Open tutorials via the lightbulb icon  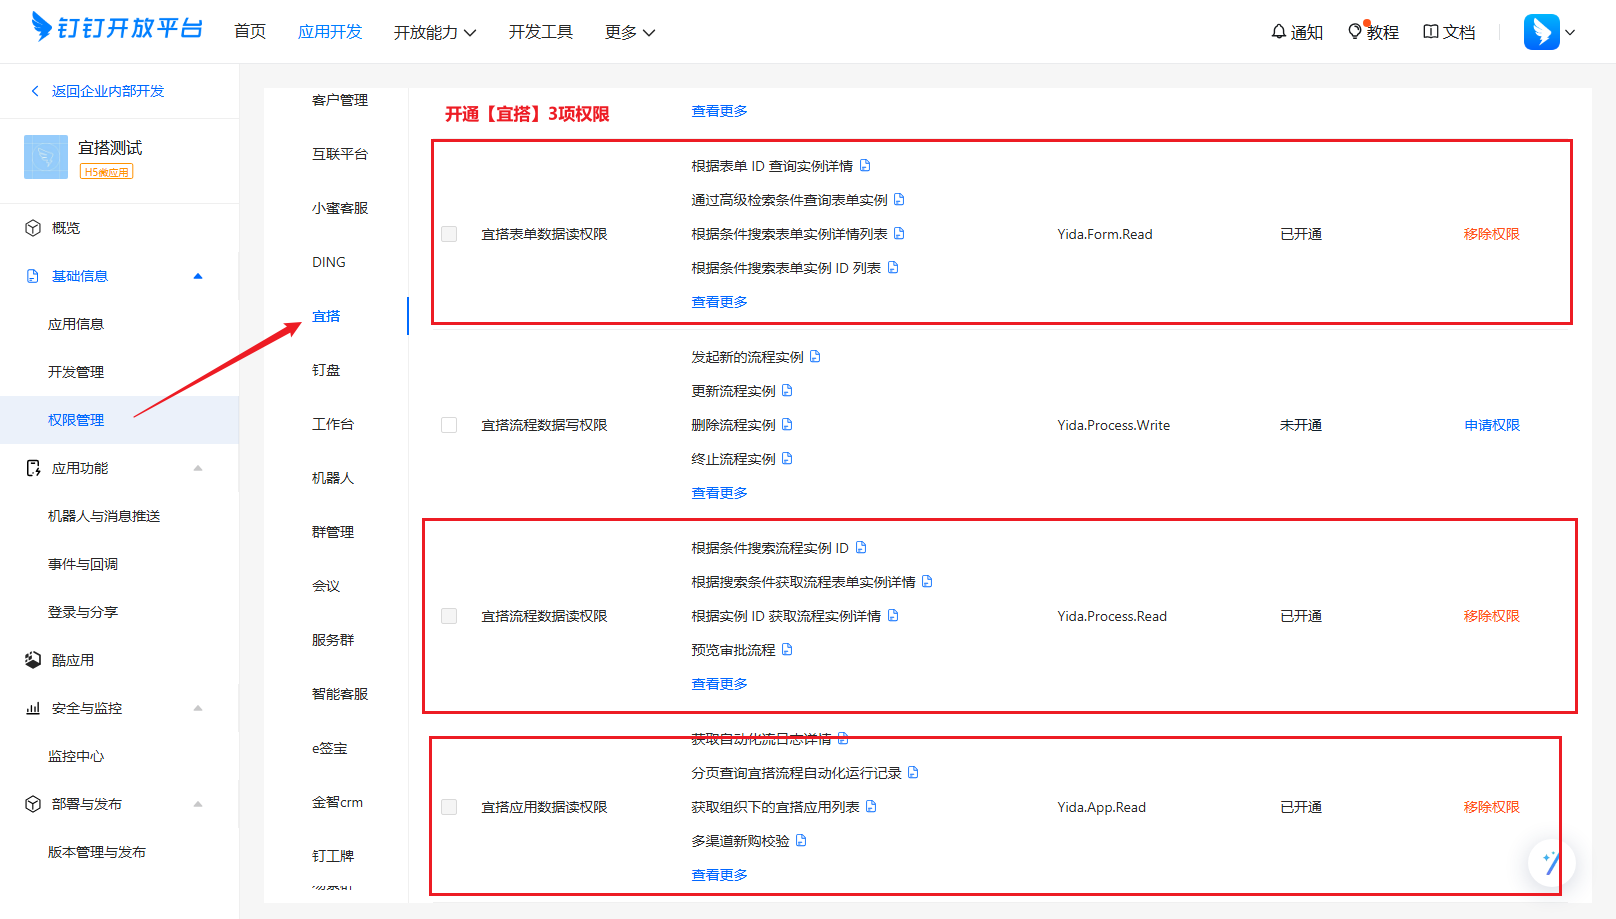pyautogui.click(x=1355, y=32)
